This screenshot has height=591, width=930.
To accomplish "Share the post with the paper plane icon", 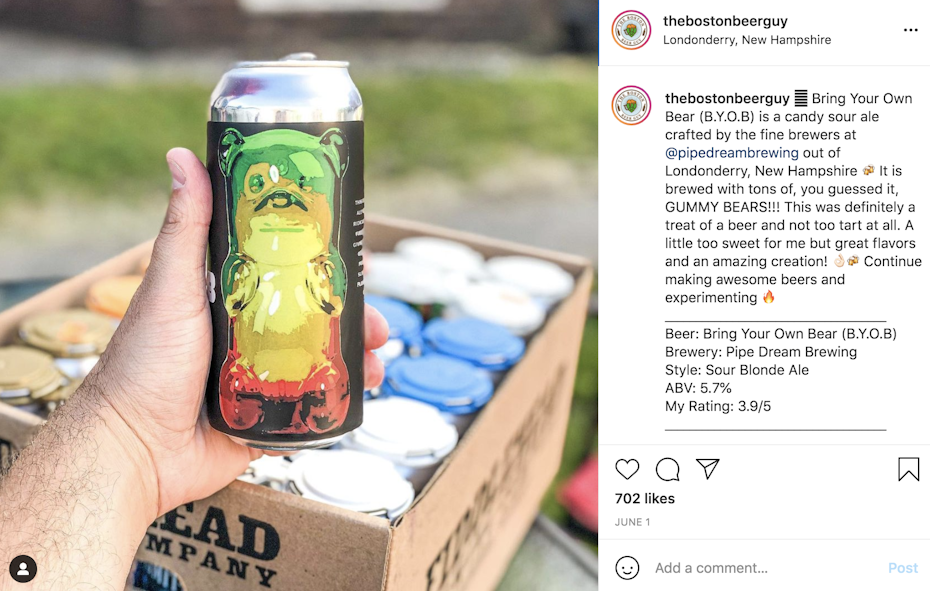I will coord(708,469).
